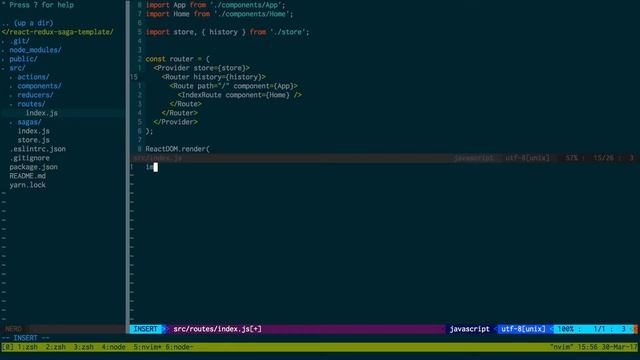Click the 57% indicator in upper statusline
Image resolution: width=640 pixels, height=360 pixels.
[571, 158]
